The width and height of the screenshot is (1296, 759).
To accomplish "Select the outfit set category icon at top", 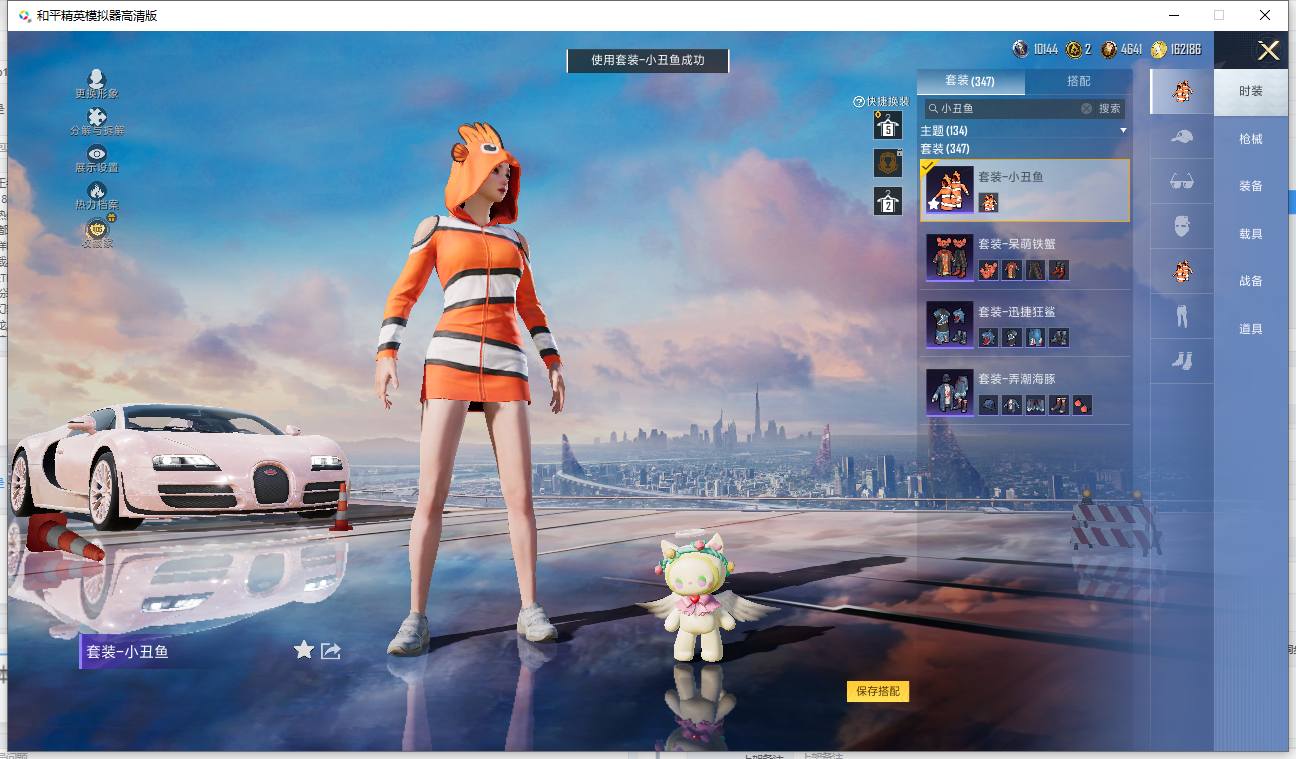I will point(1182,91).
